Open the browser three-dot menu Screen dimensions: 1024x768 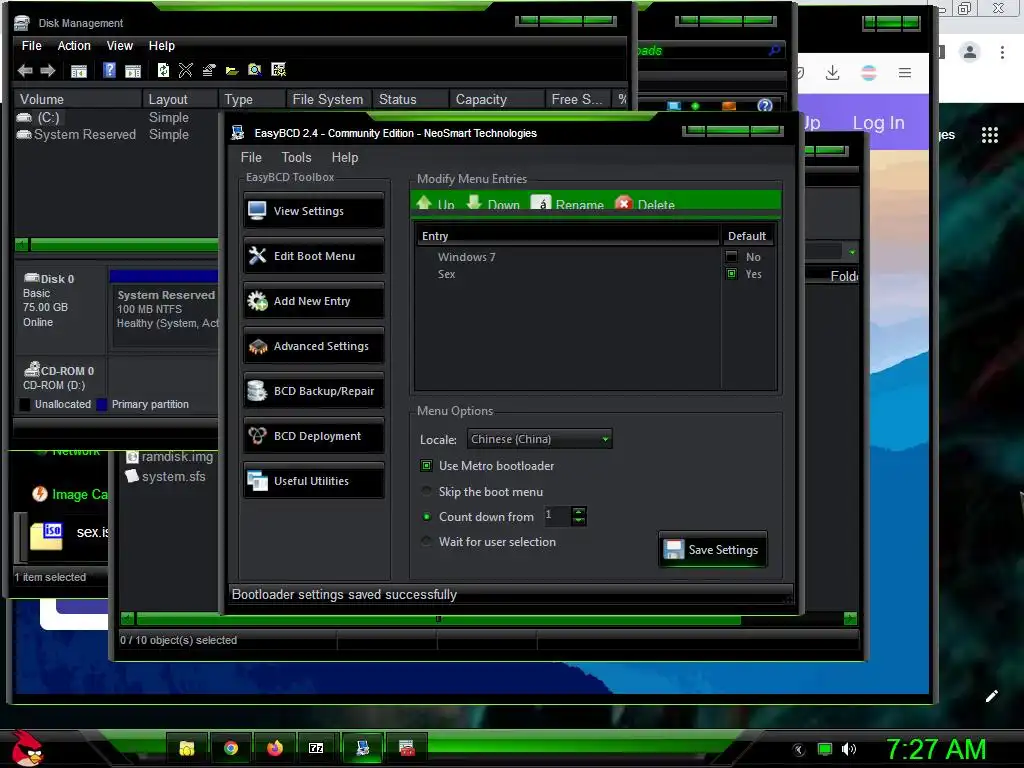coord(1002,52)
